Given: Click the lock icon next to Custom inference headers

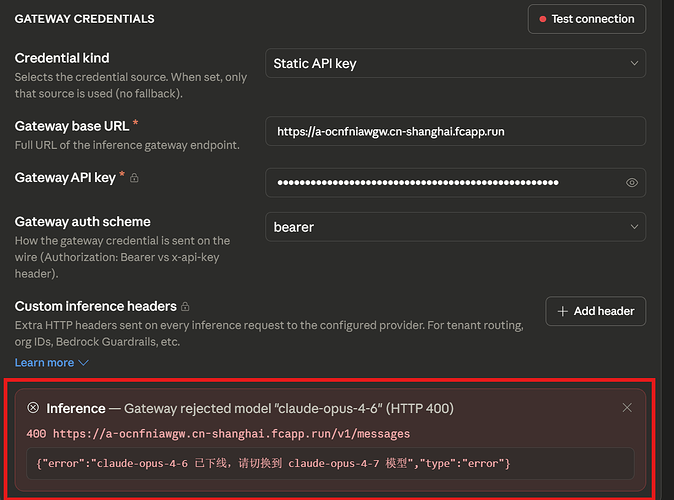Looking at the screenshot, I should pyautogui.click(x=185, y=306).
